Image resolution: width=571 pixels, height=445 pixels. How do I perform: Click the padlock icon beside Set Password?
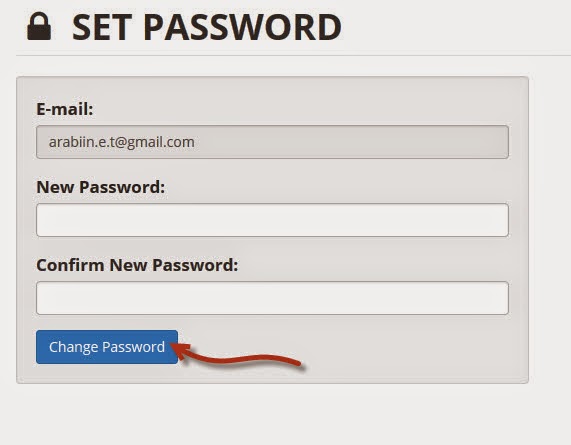click(39, 26)
